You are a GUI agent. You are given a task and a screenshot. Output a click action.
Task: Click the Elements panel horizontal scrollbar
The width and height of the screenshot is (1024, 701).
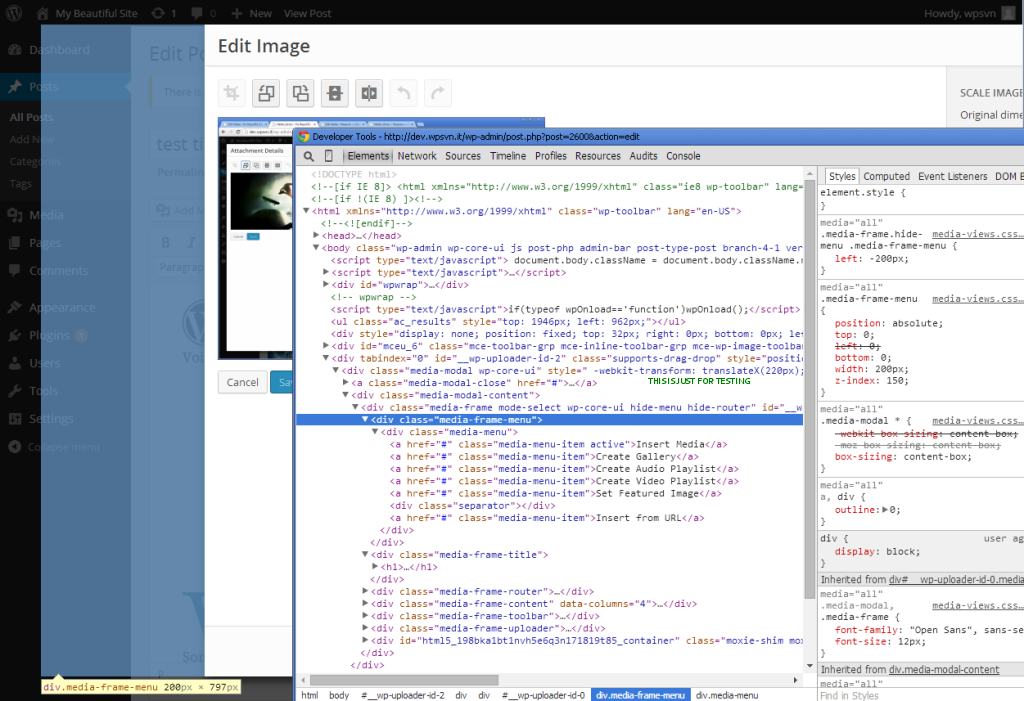tap(404, 680)
